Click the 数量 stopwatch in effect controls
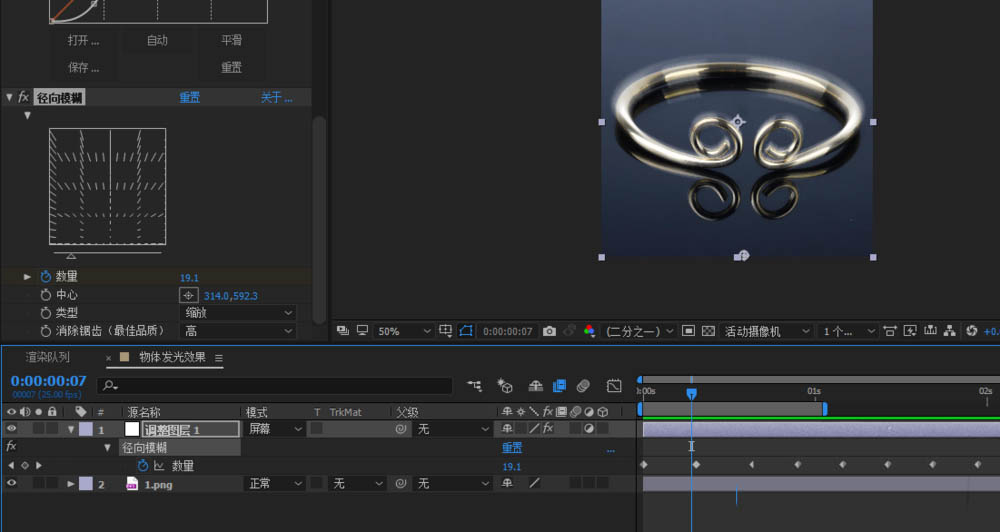The image size is (1000, 532). pyautogui.click(x=45, y=277)
